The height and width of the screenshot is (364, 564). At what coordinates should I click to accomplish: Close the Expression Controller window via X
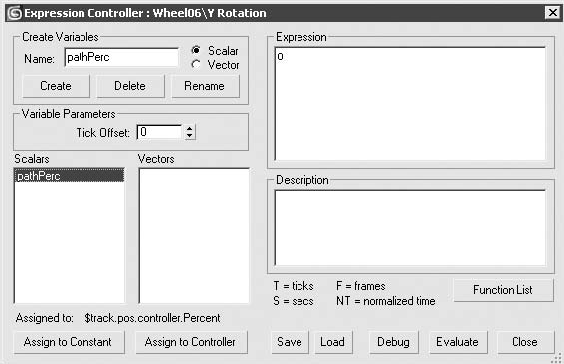coord(552,13)
